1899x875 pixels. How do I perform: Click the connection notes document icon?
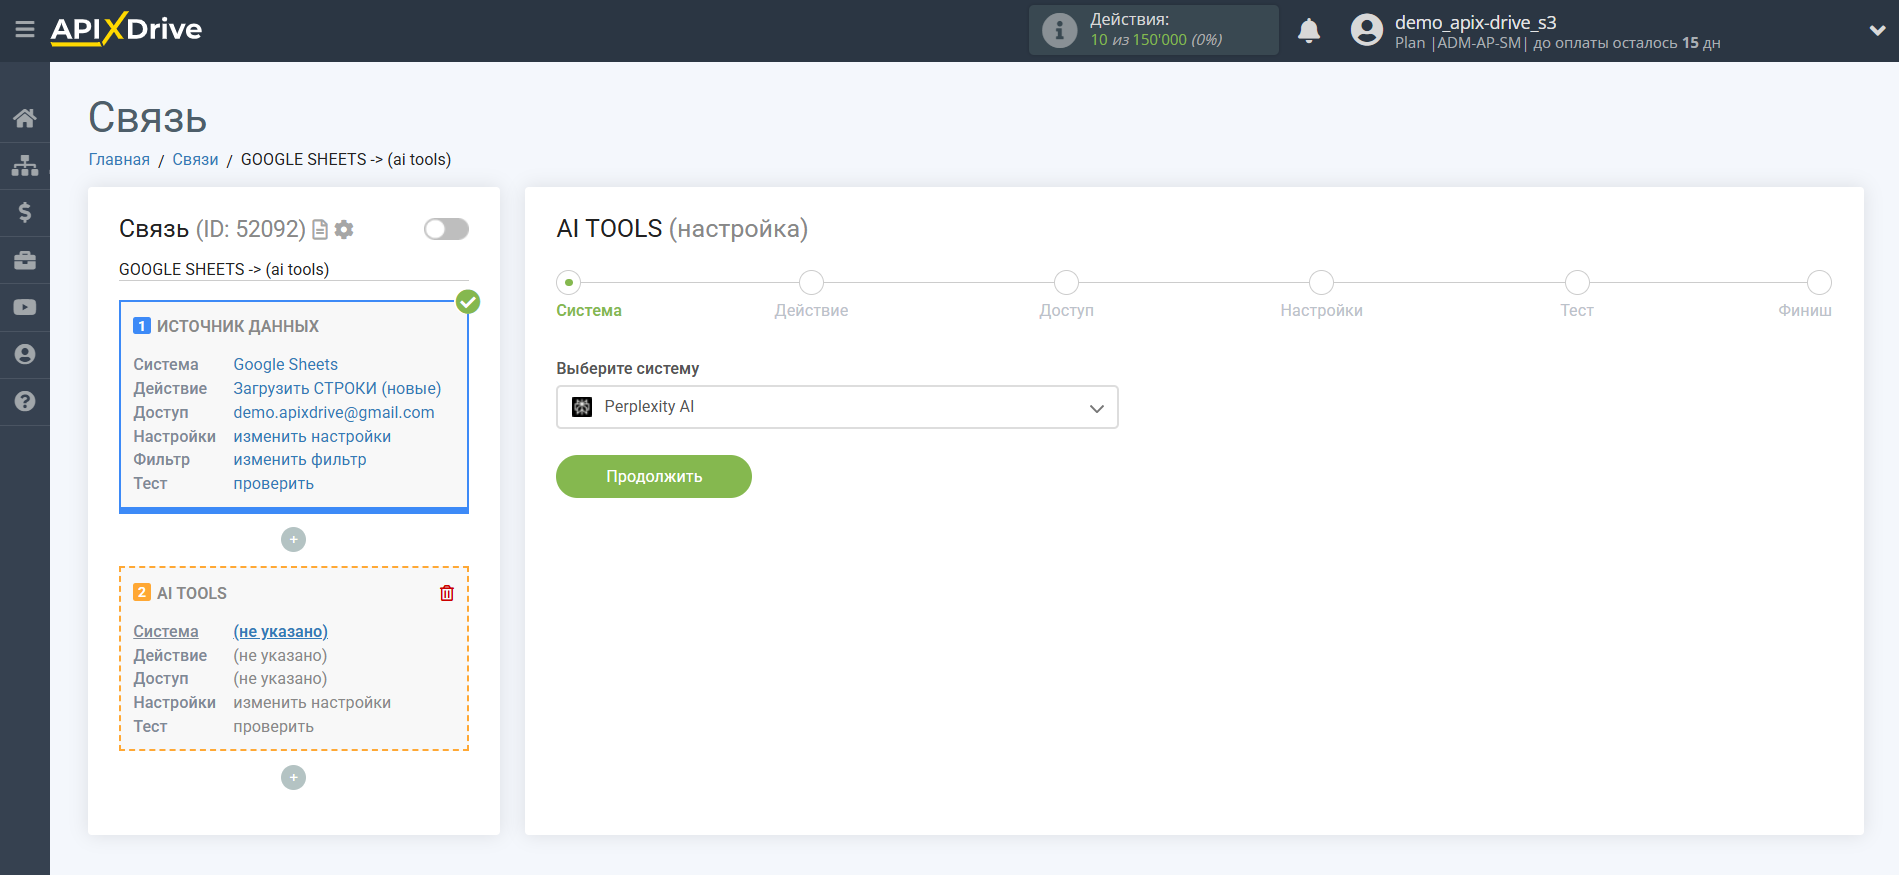320,230
